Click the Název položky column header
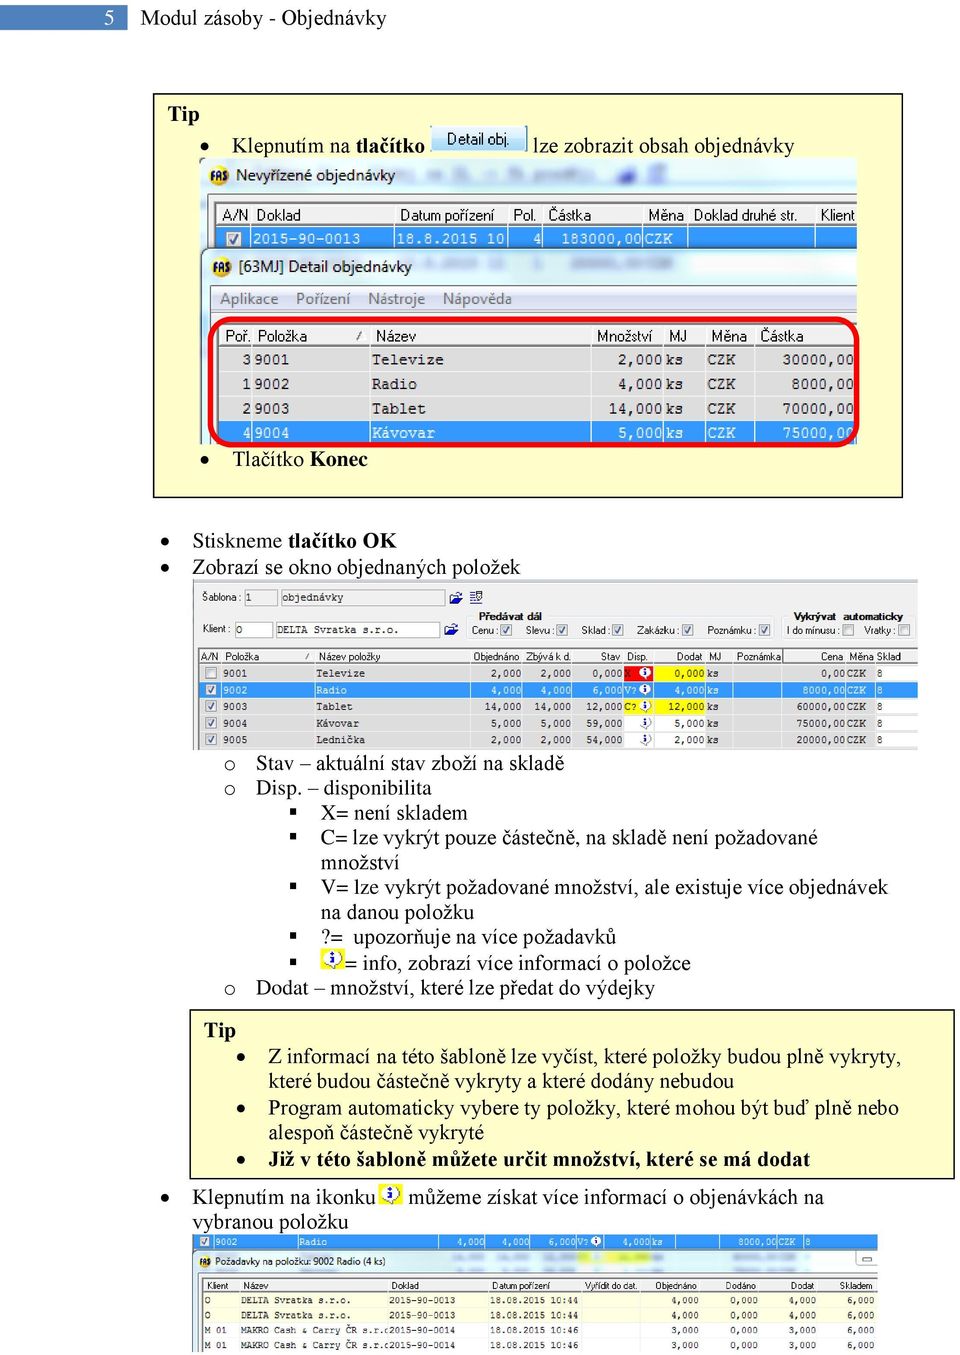This screenshot has height=1355, width=960. pos(390,657)
